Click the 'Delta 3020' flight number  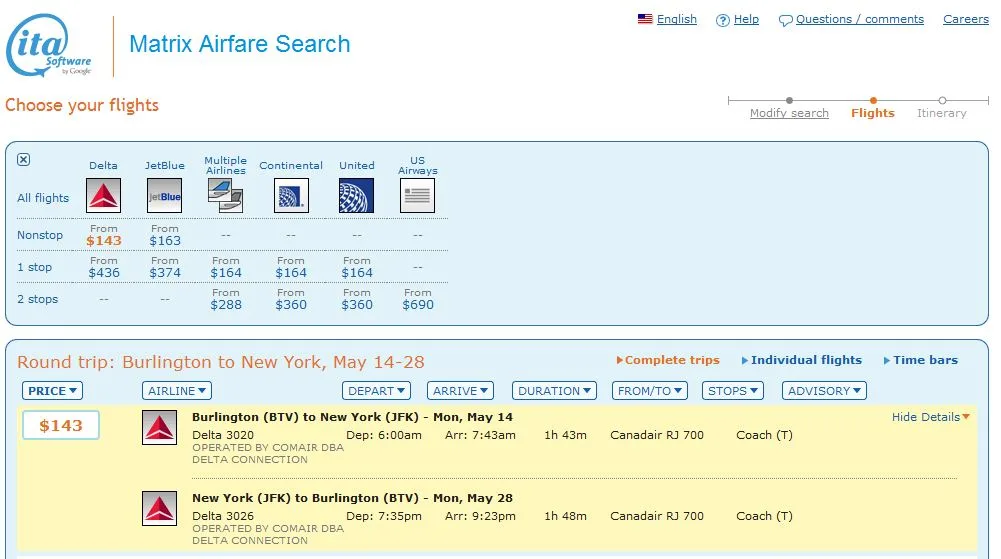[223, 435]
